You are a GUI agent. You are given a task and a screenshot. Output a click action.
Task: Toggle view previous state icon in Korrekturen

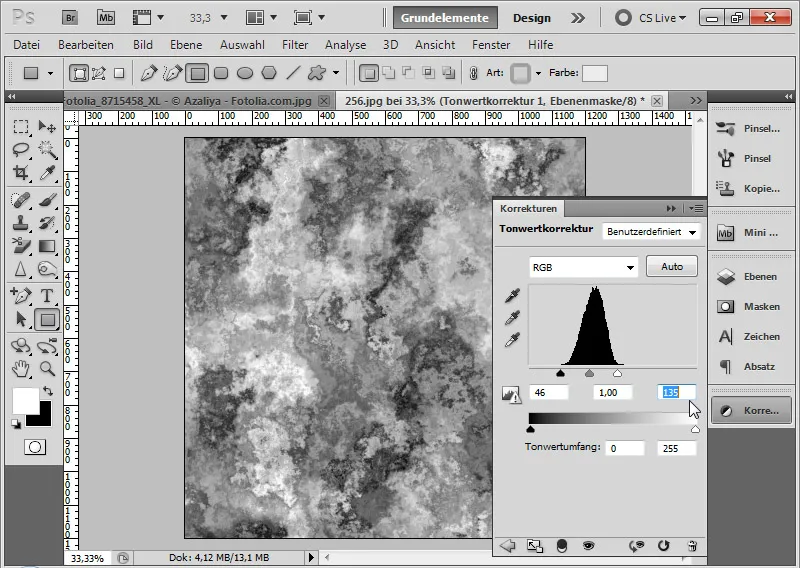[636, 546]
